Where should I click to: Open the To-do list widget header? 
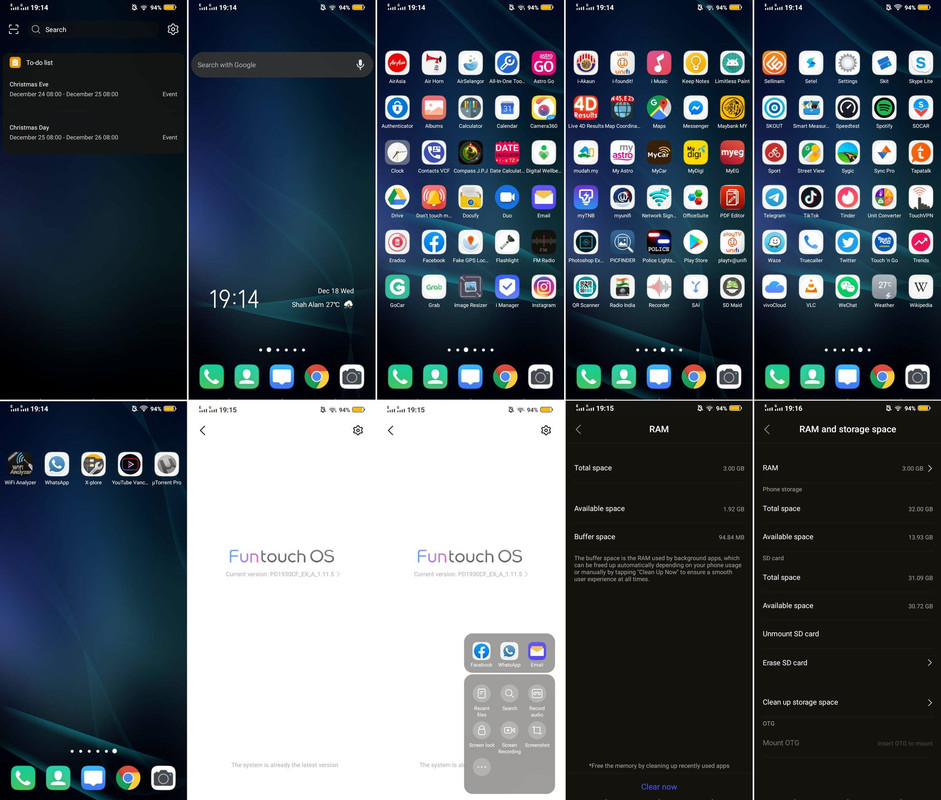point(94,62)
